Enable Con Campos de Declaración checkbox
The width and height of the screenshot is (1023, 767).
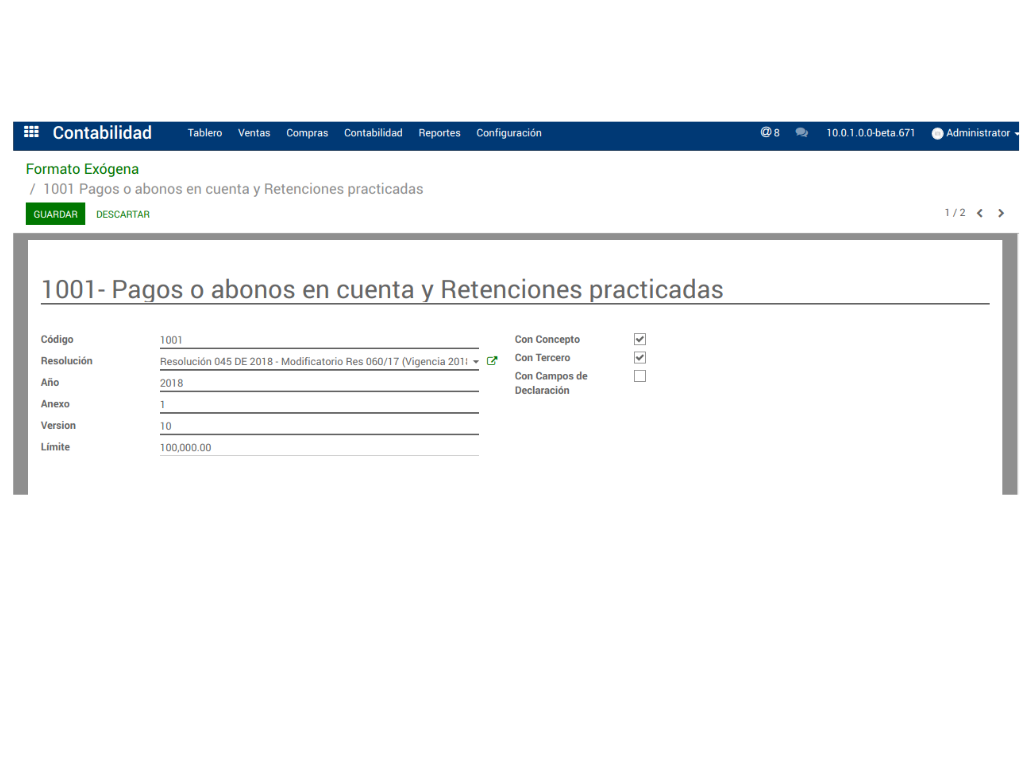point(640,376)
